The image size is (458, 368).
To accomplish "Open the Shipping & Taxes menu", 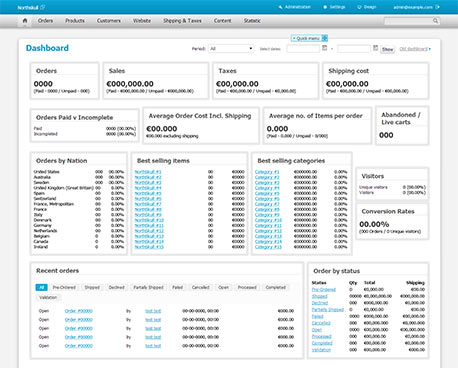I will [x=182, y=21].
